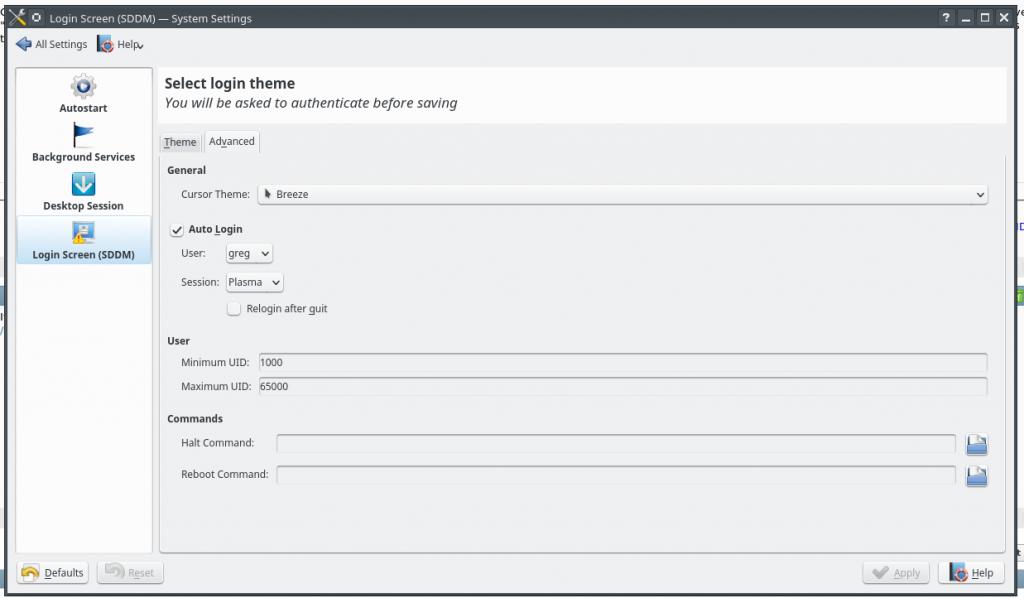Image resolution: width=1024 pixels, height=603 pixels.
Task: Click the Minimum UID input field
Action: point(622,362)
